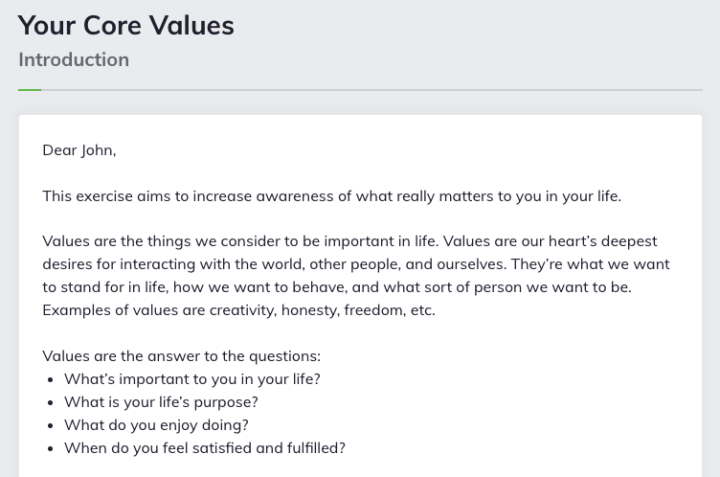Click the line starting "to stand for in life"
The image size is (720, 477).
point(337,287)
